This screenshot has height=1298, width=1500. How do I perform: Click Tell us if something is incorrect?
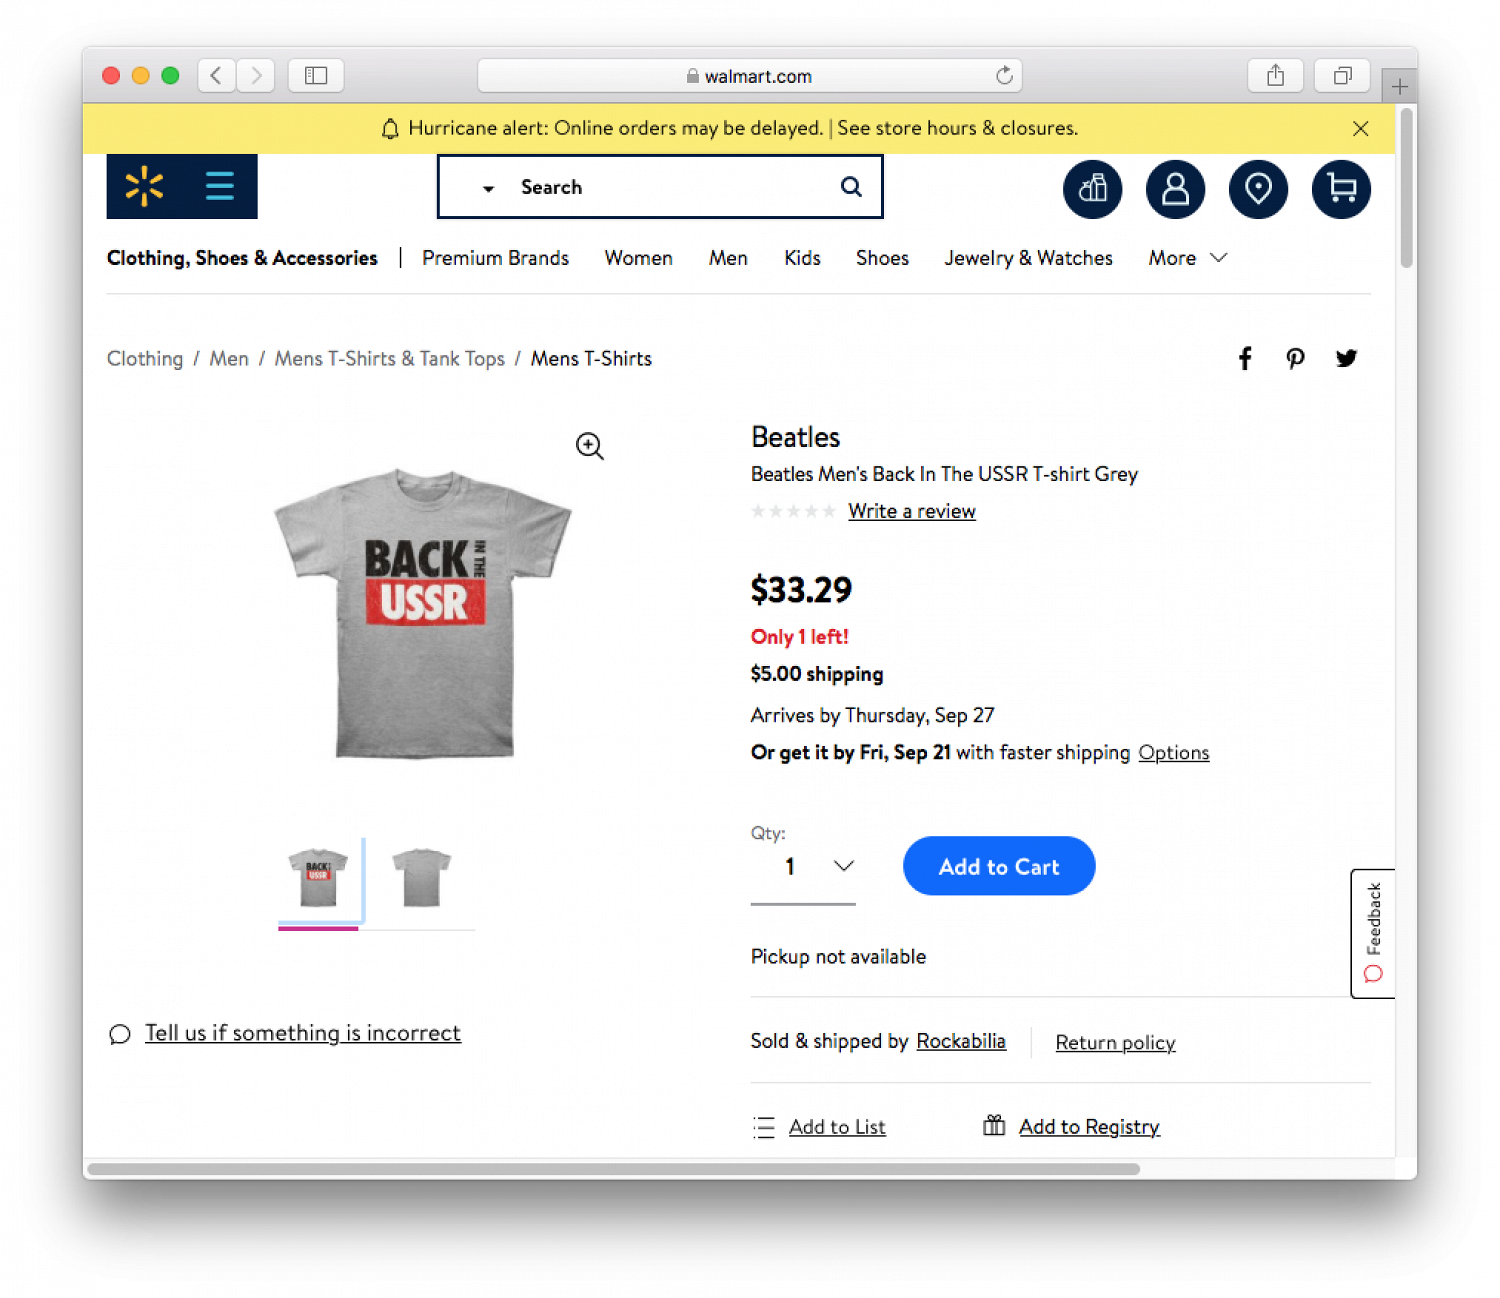point(303,1033)
